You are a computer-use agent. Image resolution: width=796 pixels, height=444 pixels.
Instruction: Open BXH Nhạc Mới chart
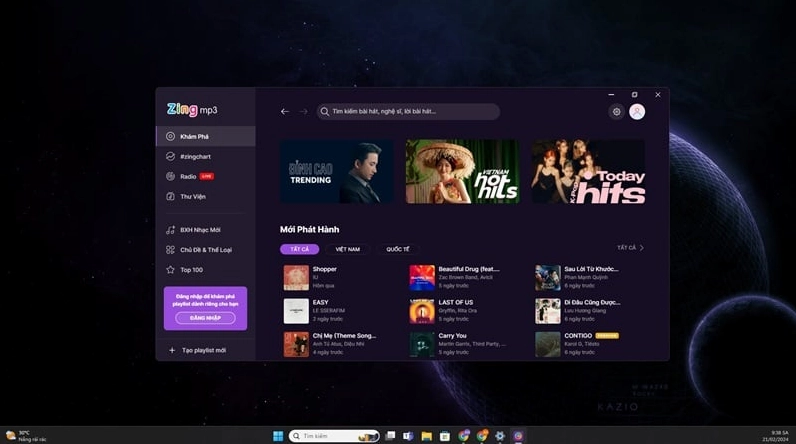coord(200,230)
